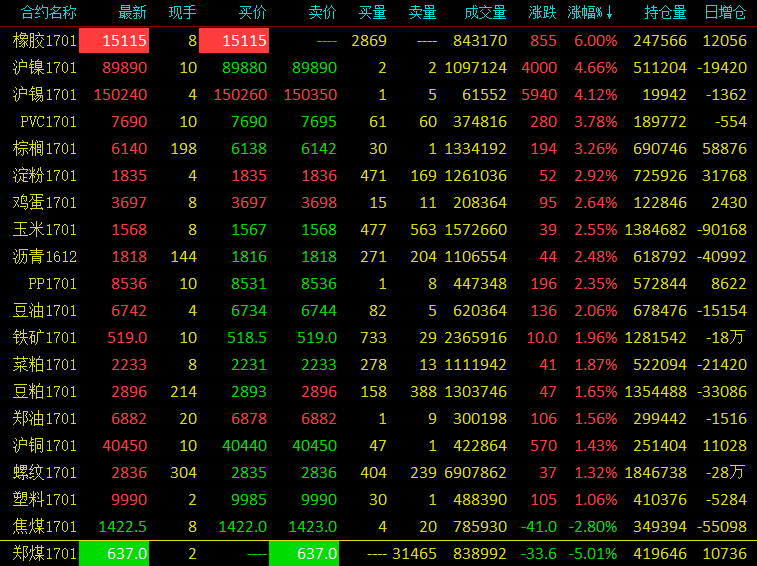Select the 涨跌 column header
This screenshot has height=566, width=757.
click(x=542, y=13)
